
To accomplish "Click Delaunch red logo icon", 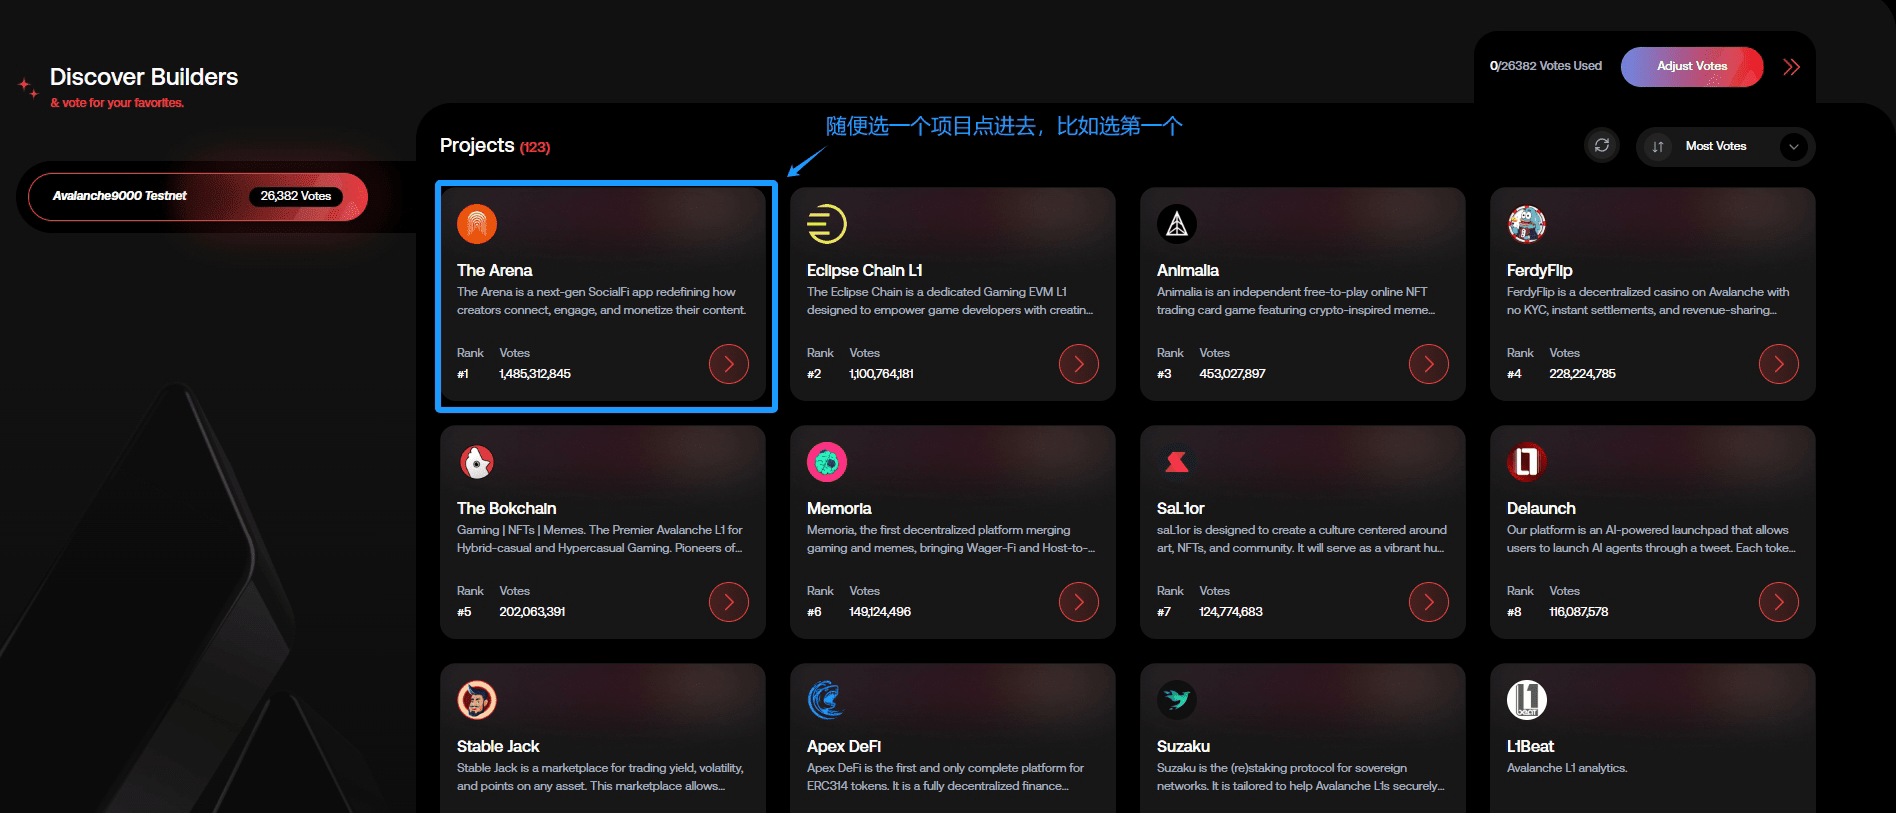I will click(1527, 462).
